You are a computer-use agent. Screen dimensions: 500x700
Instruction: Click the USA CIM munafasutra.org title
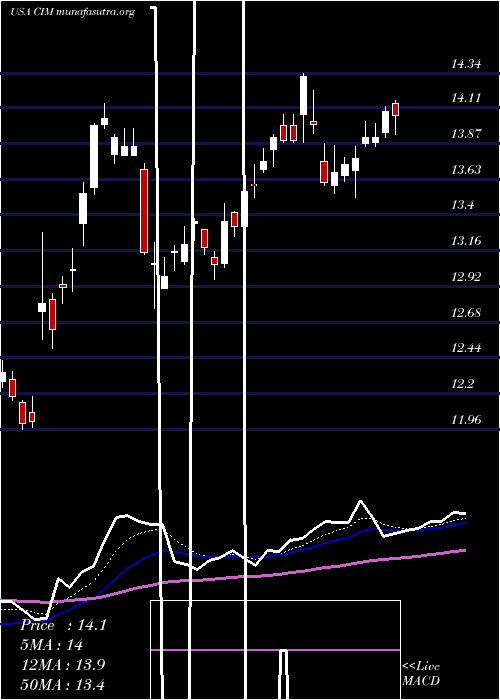point(72,12)
